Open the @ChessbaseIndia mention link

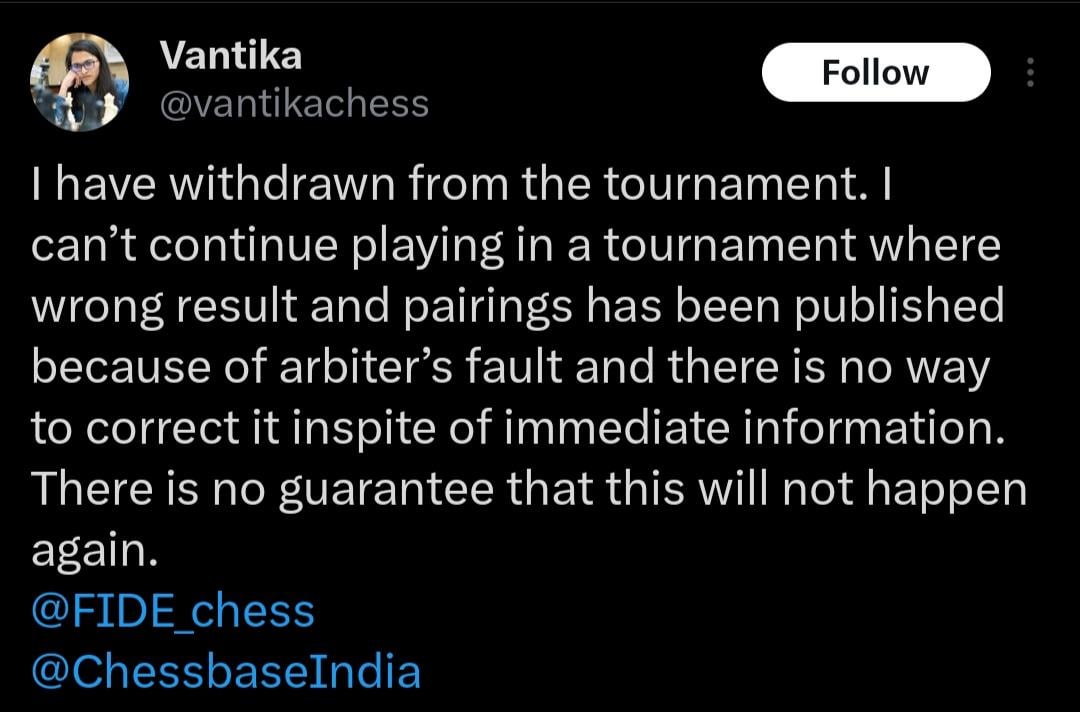[226, 672]
